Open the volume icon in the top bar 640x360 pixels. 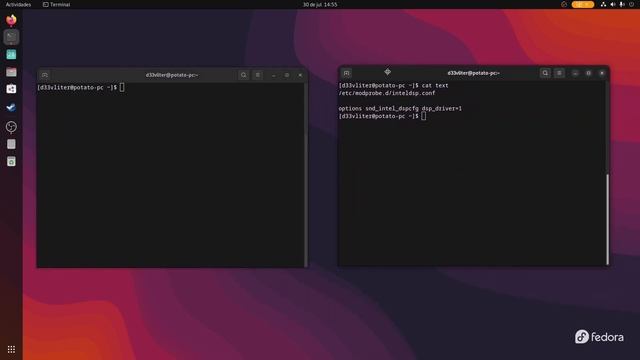[613, 4]
